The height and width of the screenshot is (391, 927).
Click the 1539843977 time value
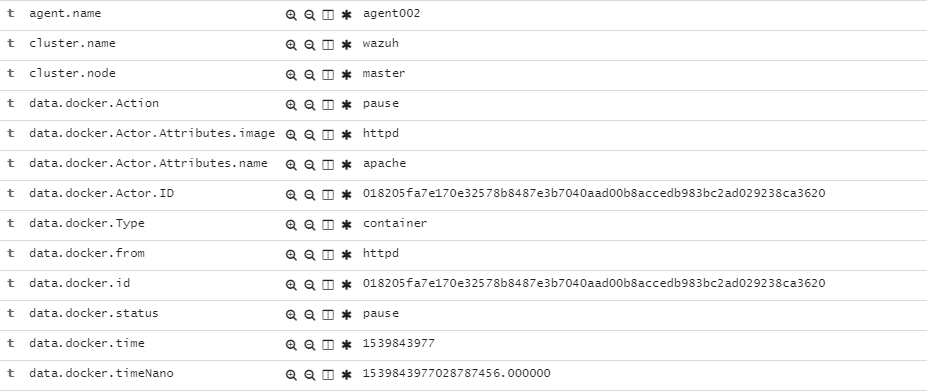coord(398,343)
